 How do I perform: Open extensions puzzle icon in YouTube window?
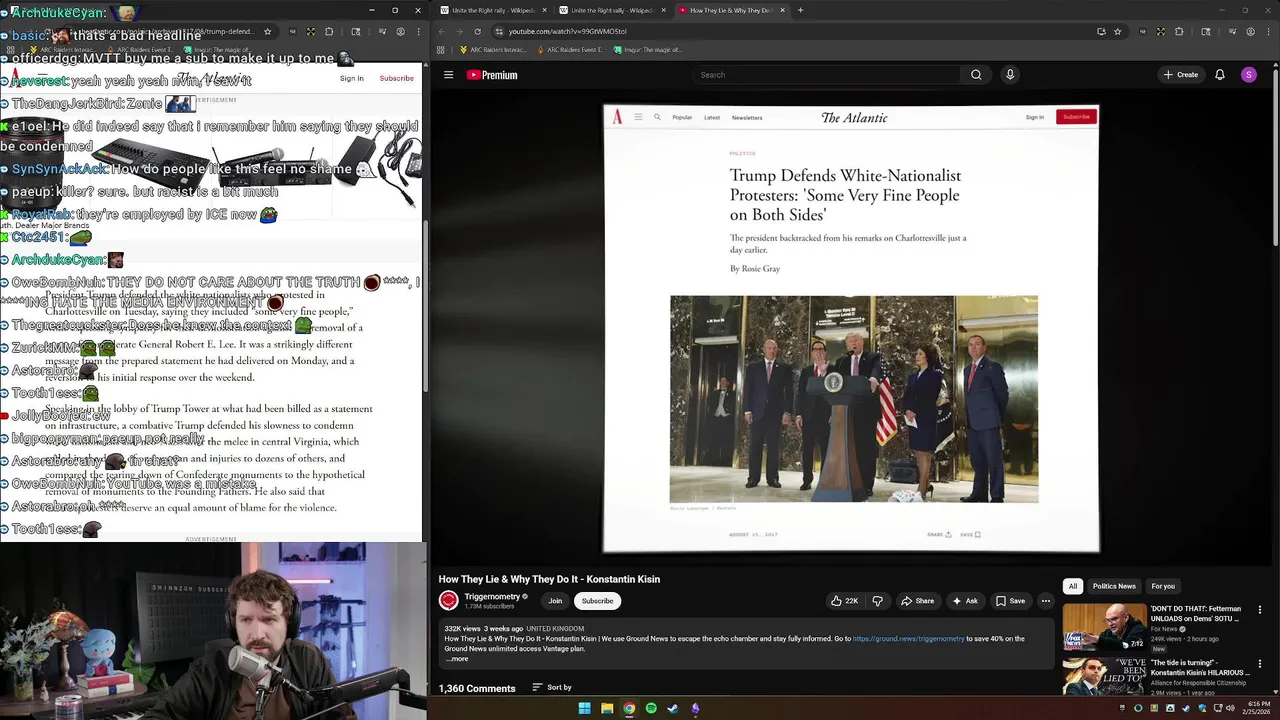pos(1179,31)
